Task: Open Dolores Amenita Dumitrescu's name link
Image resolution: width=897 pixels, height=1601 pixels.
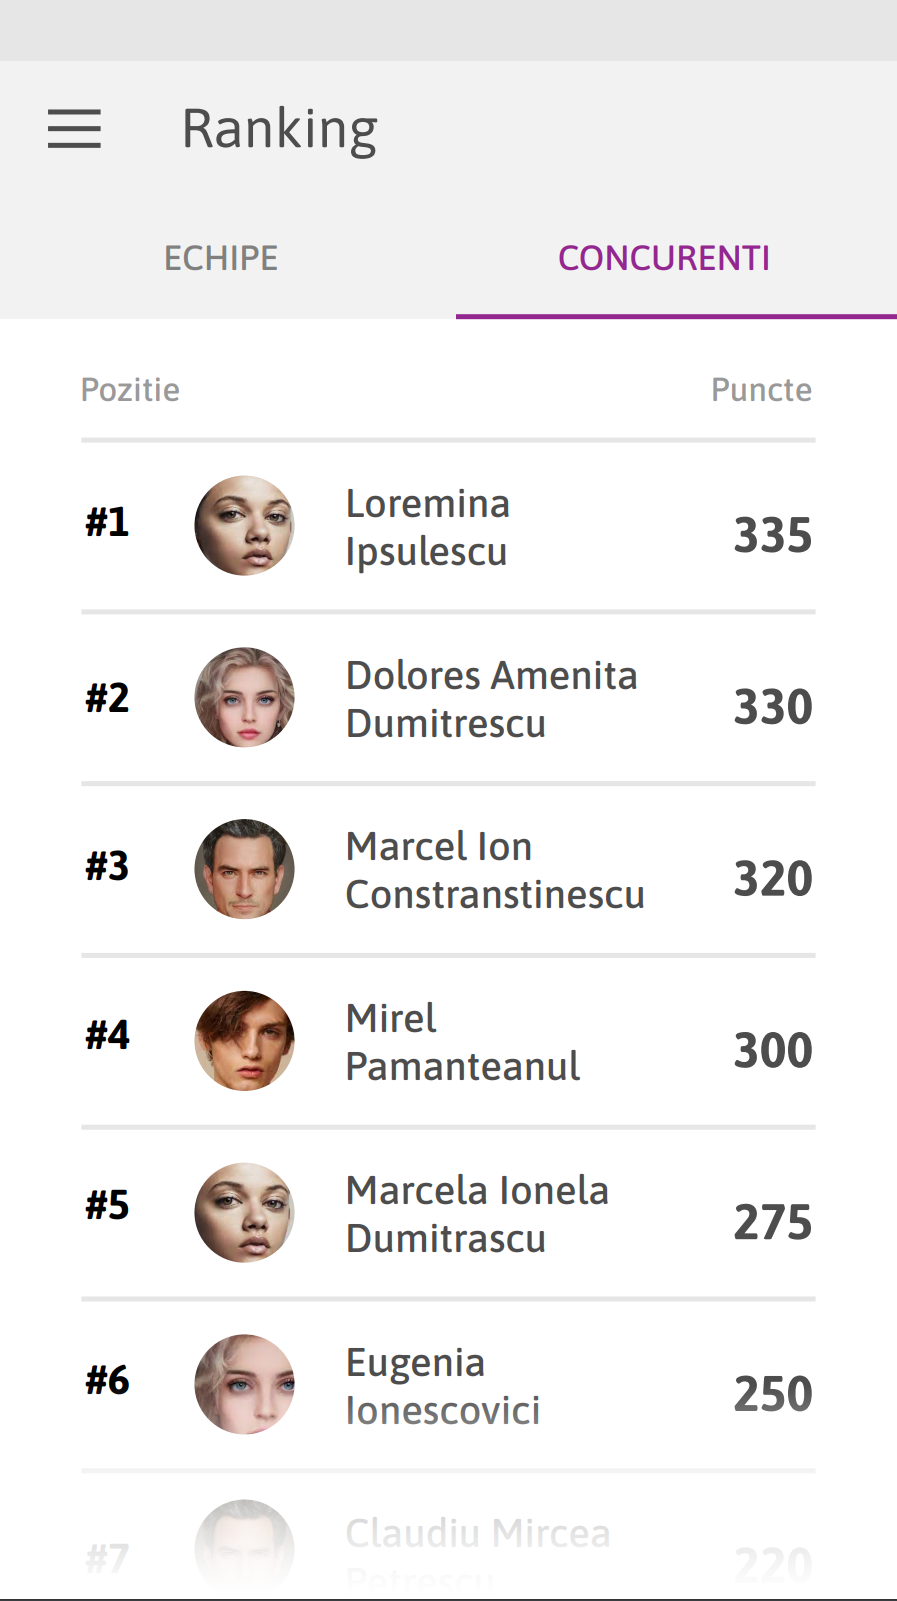Action: tap(491, 699)
